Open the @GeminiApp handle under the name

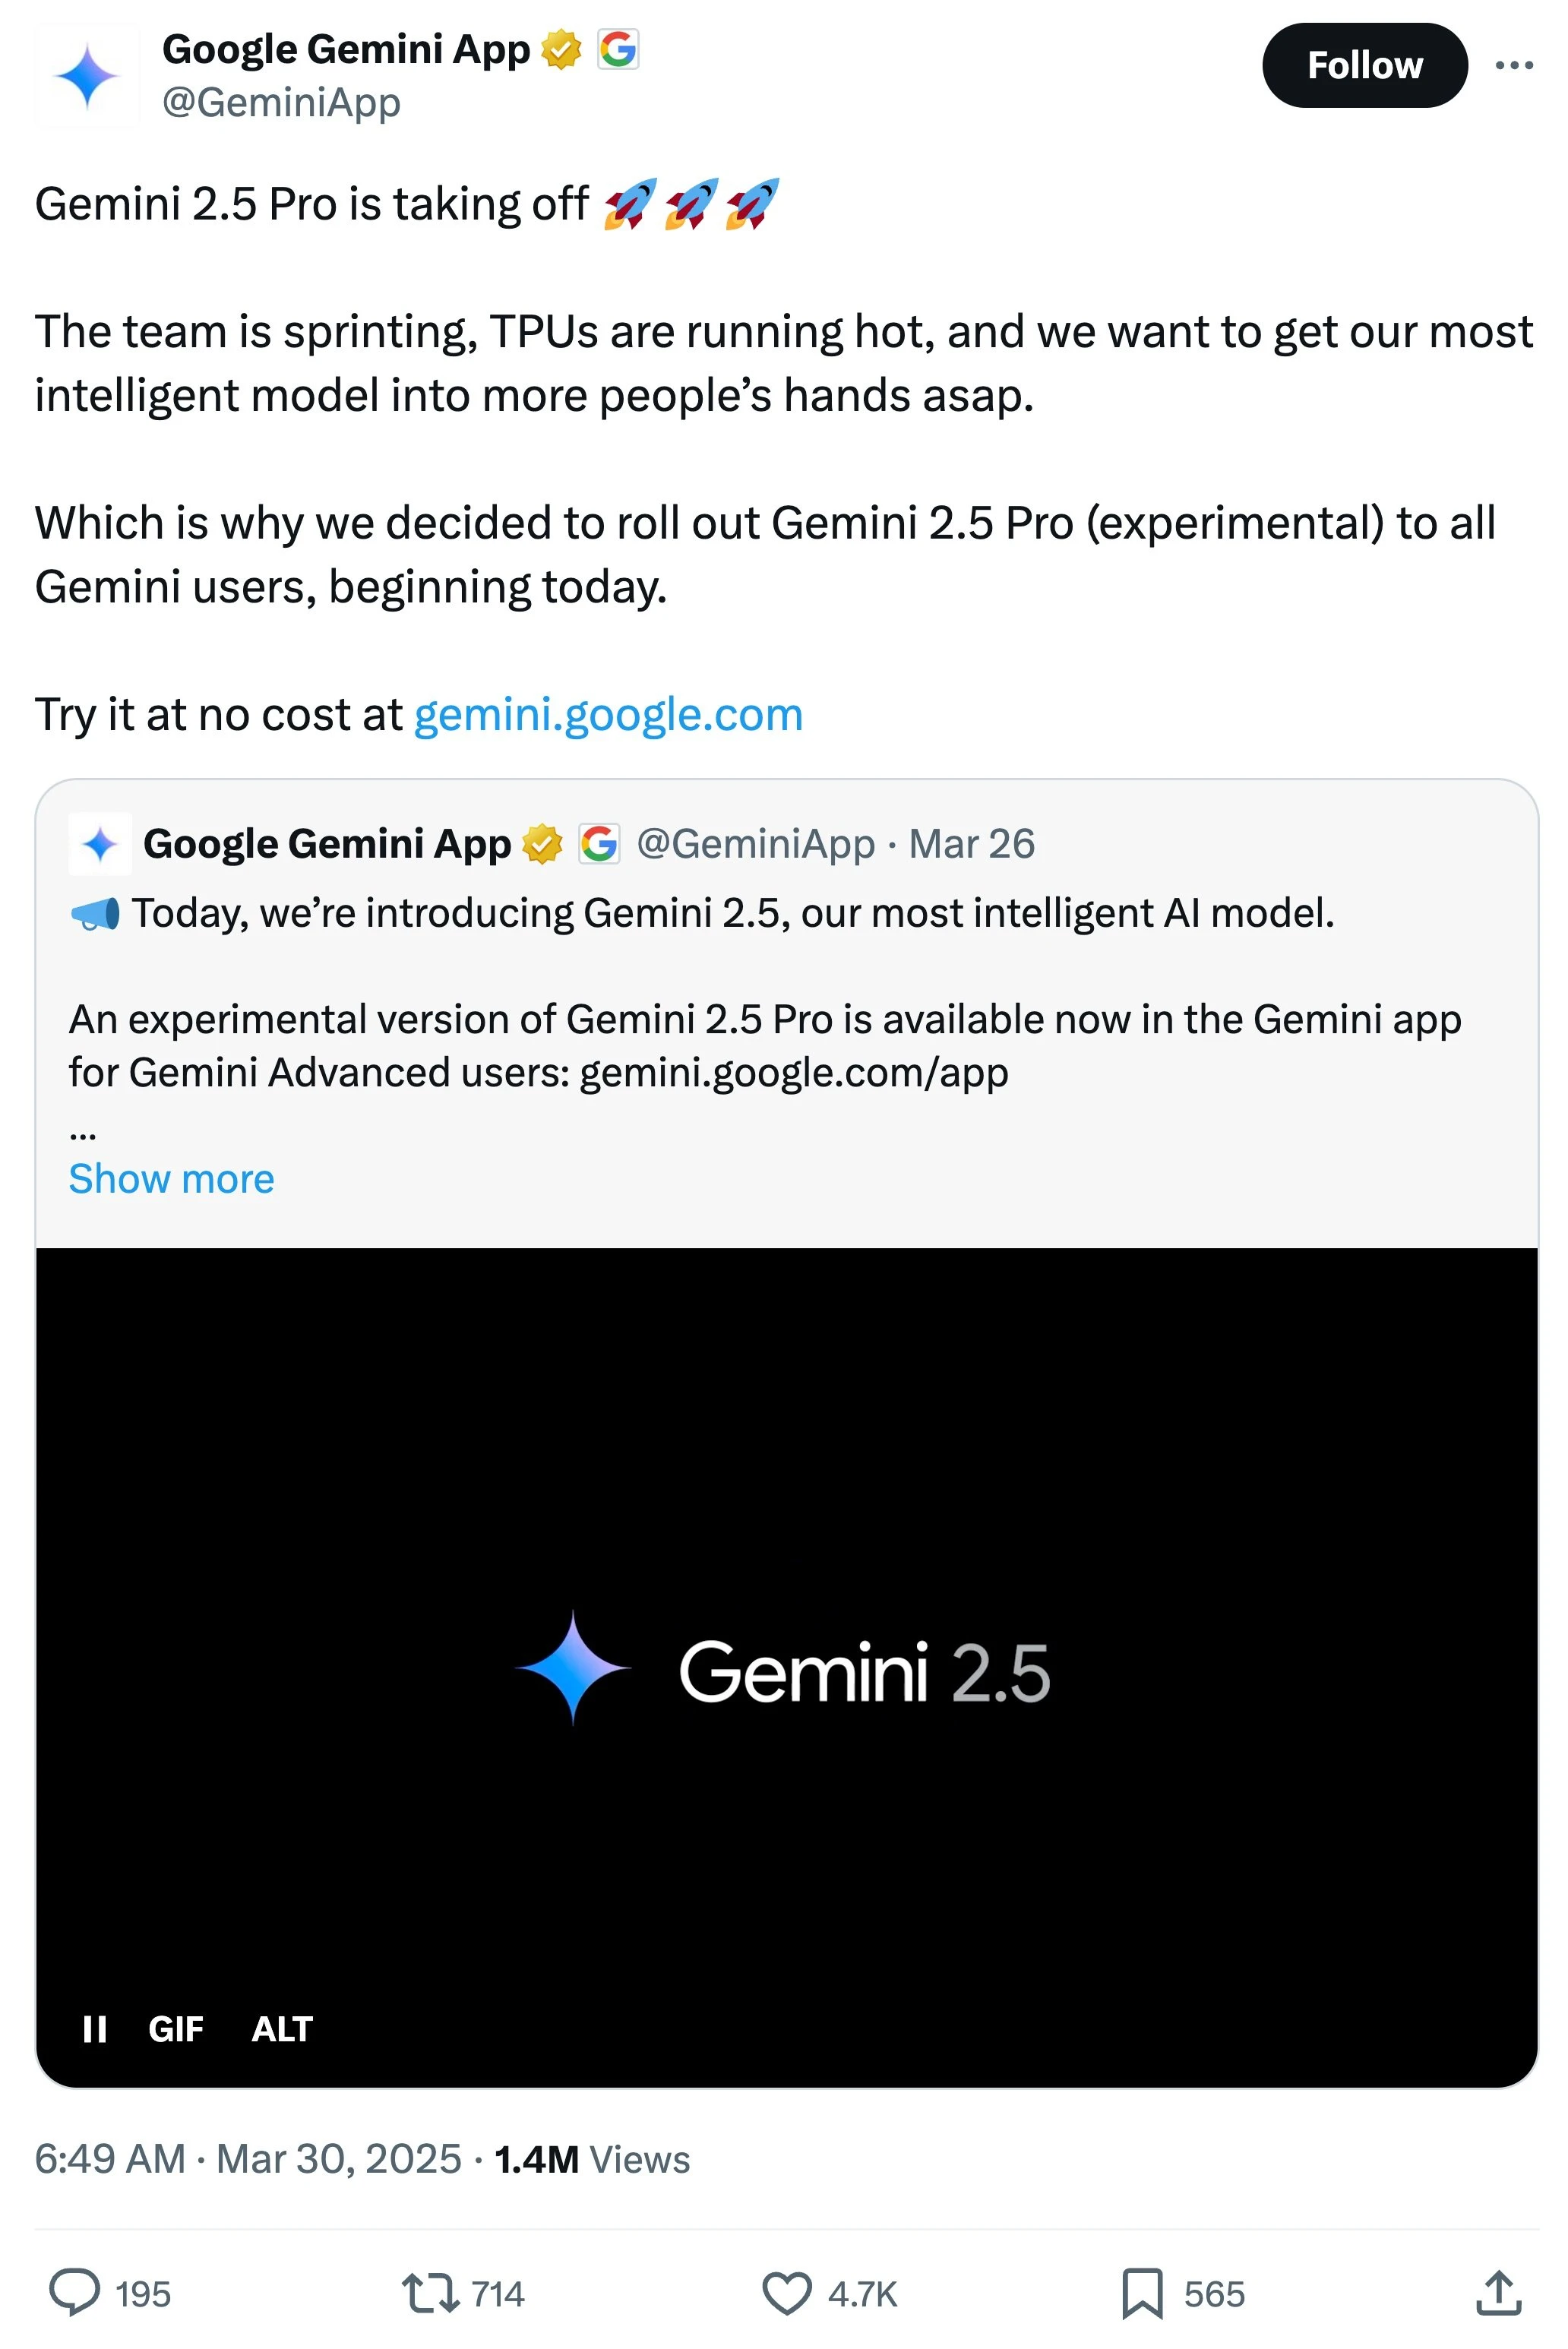click(281, 103)
